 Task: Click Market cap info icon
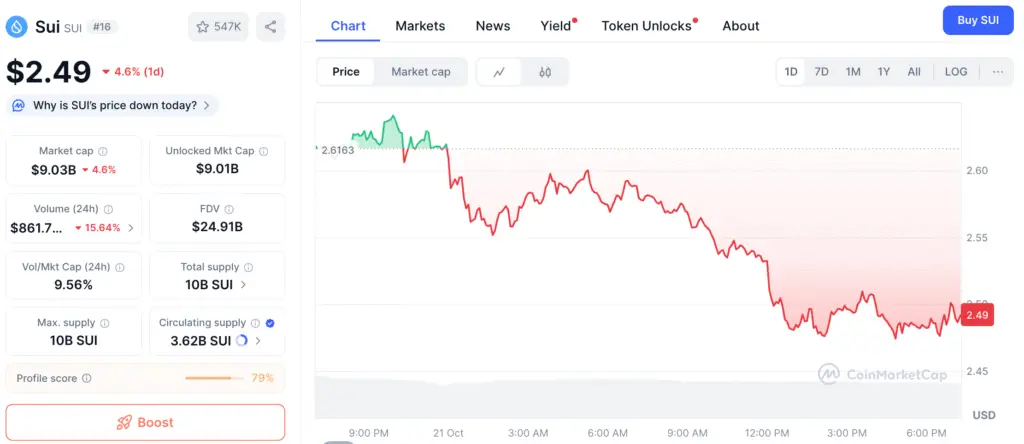click(x=103, y=151)
